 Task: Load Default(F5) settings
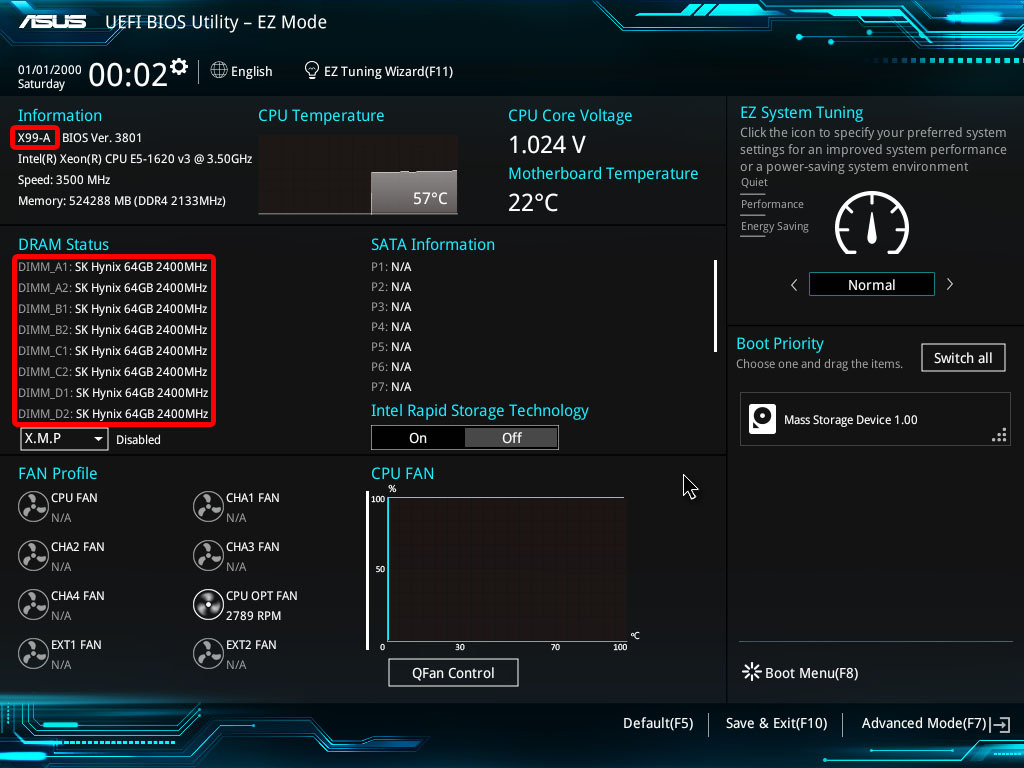(x=658, y=723)
